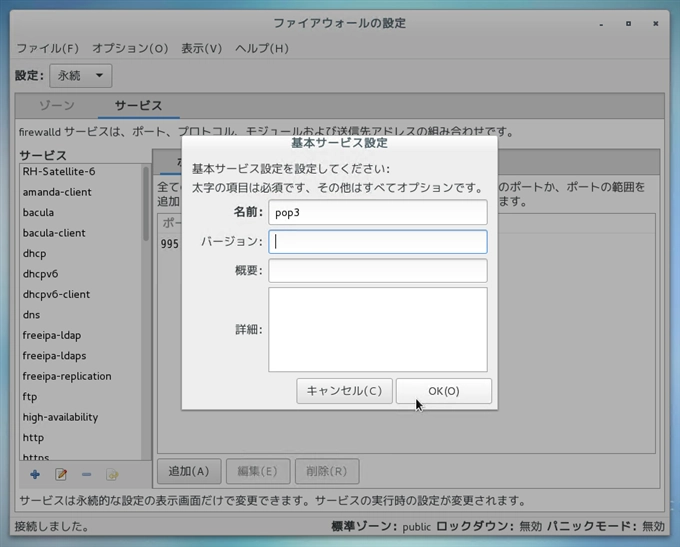680x547 pixels.
Task: Click the load service defaults icon
Action: (x=112, y=475)
